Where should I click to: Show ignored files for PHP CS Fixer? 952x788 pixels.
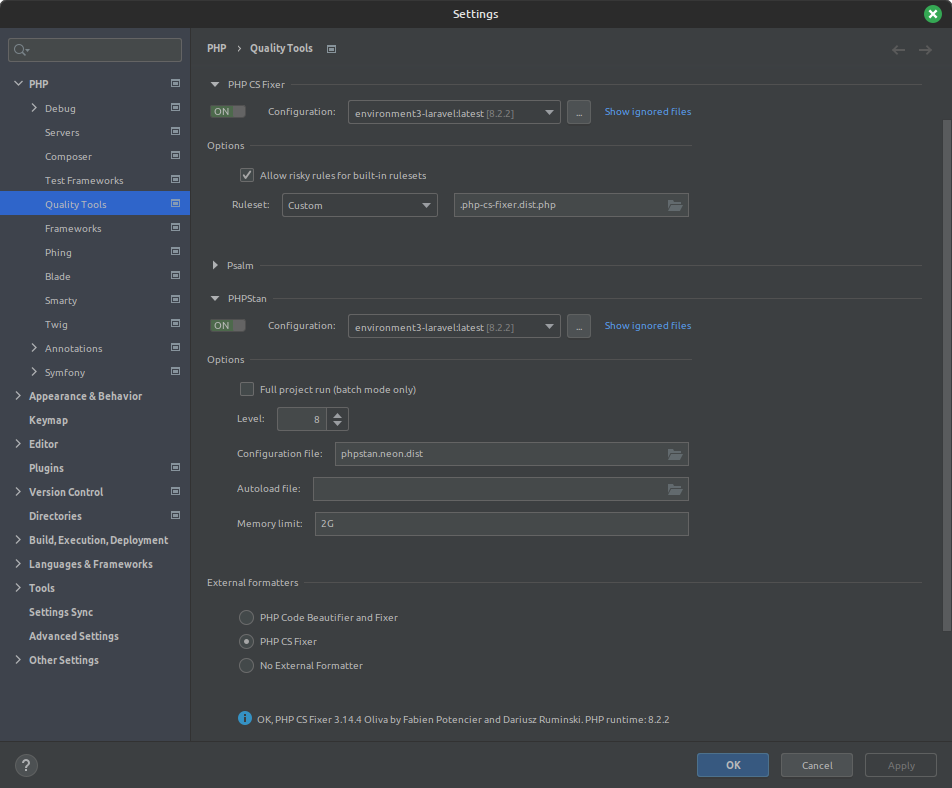pos(648,112)
